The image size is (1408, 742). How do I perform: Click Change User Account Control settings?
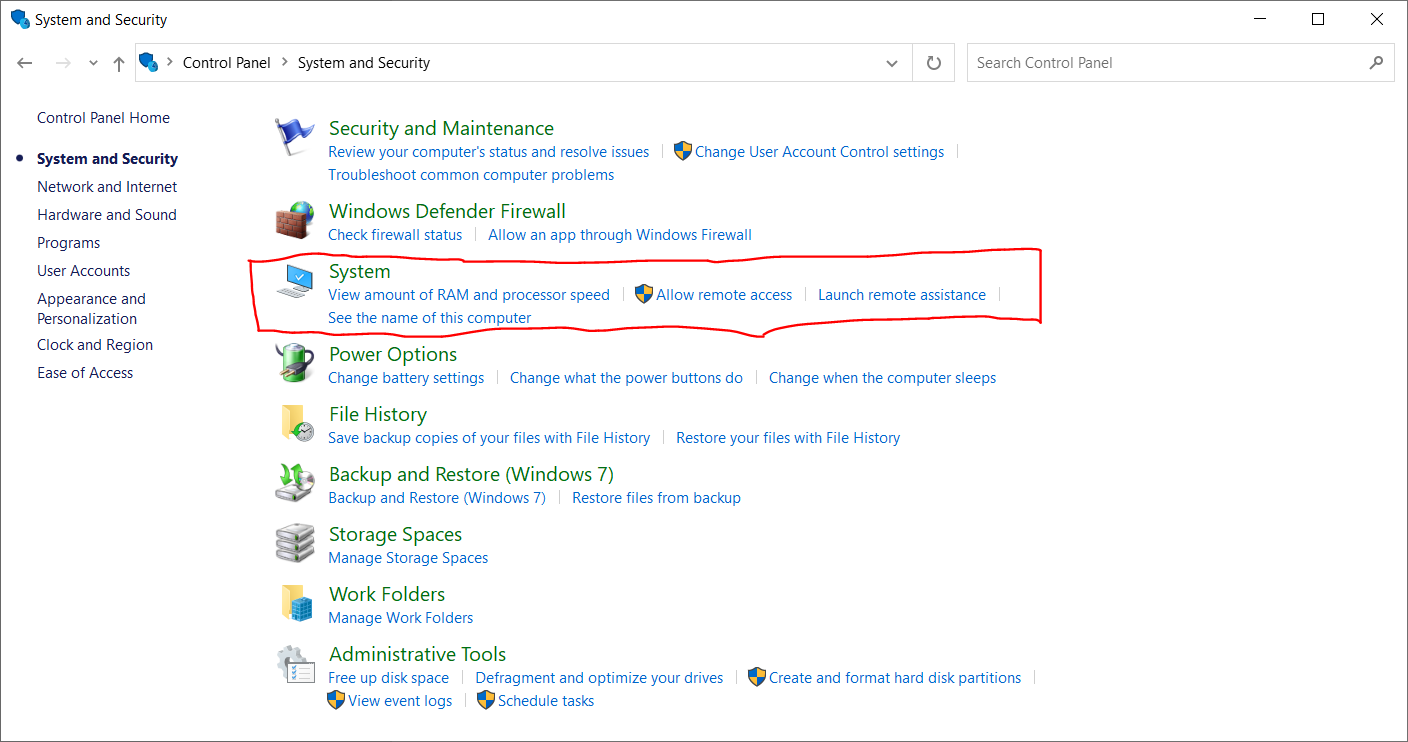(x=819, y=152)
